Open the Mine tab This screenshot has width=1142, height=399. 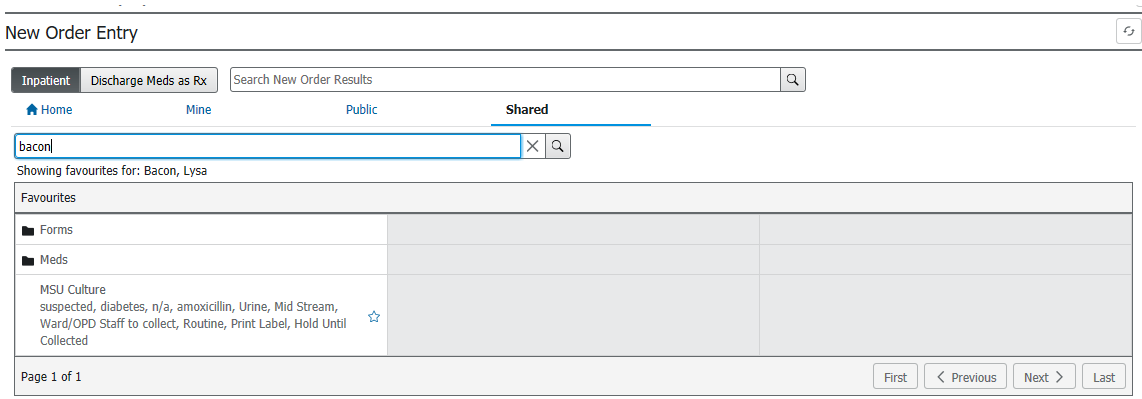coord(199,110)
